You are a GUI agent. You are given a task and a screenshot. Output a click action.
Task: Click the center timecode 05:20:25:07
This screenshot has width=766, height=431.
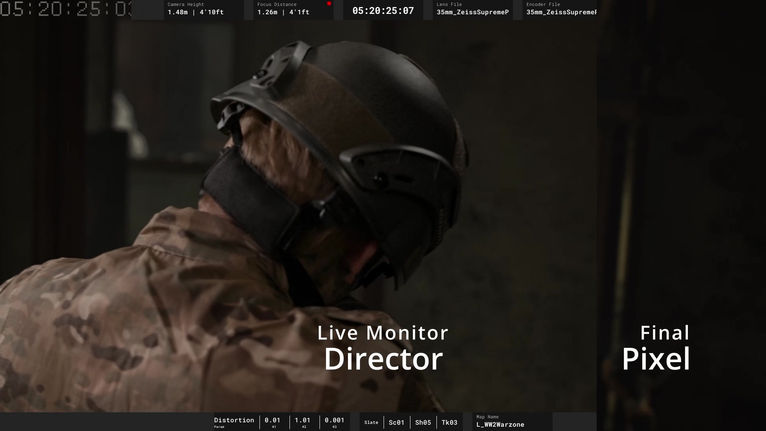(x=383, y=11)
